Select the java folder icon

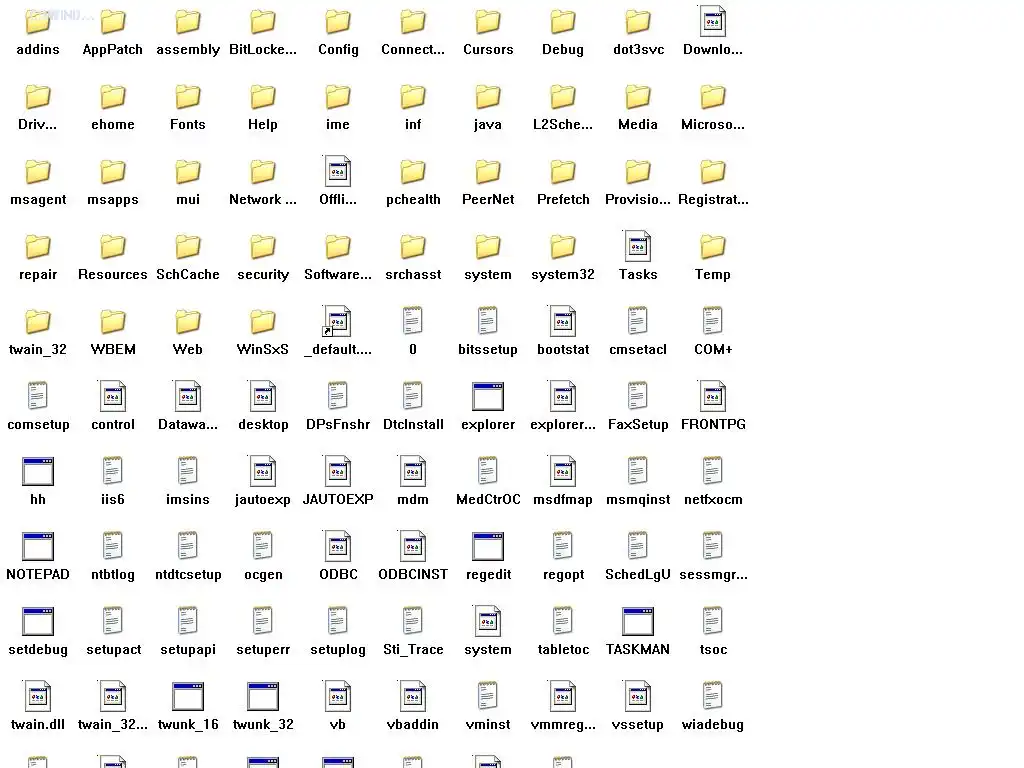pos(488,97)
